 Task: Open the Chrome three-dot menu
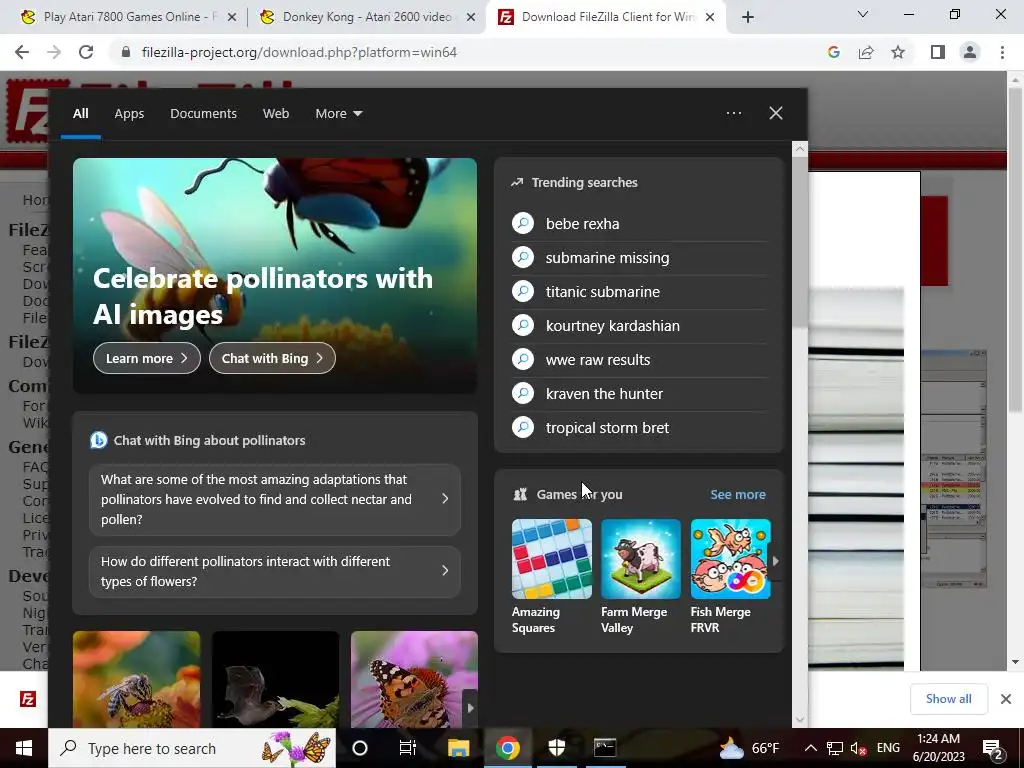[1002, 52]
